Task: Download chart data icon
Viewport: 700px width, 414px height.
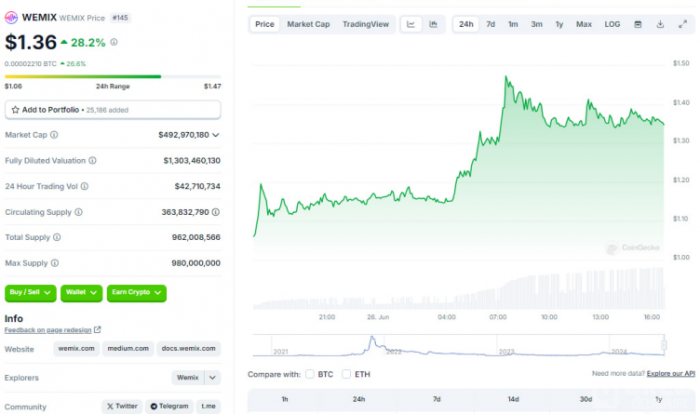Action: click(x=660, y=24)
